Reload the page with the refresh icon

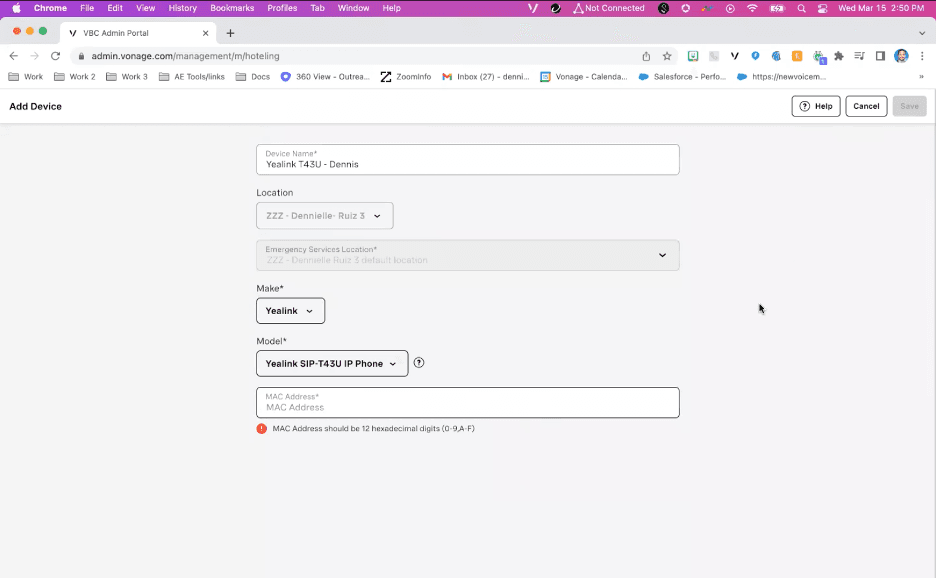tap(55, 56)
